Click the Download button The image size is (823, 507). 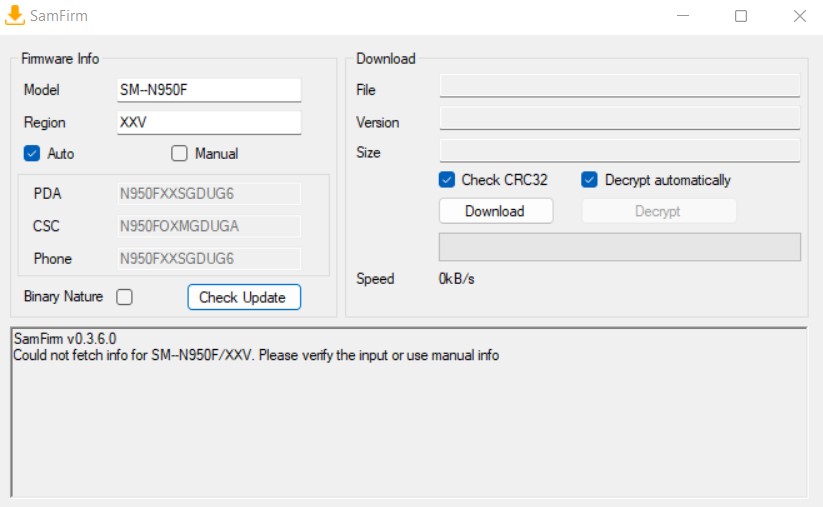[495, 211]
